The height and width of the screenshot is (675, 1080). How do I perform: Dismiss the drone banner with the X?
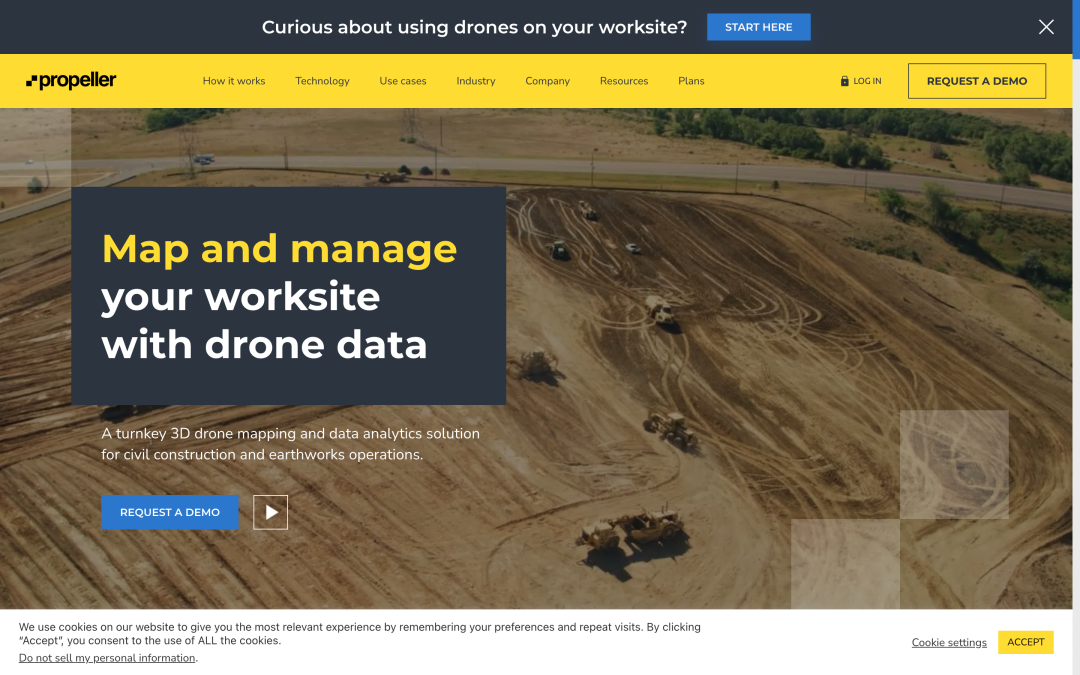(x=1046, y=27)
